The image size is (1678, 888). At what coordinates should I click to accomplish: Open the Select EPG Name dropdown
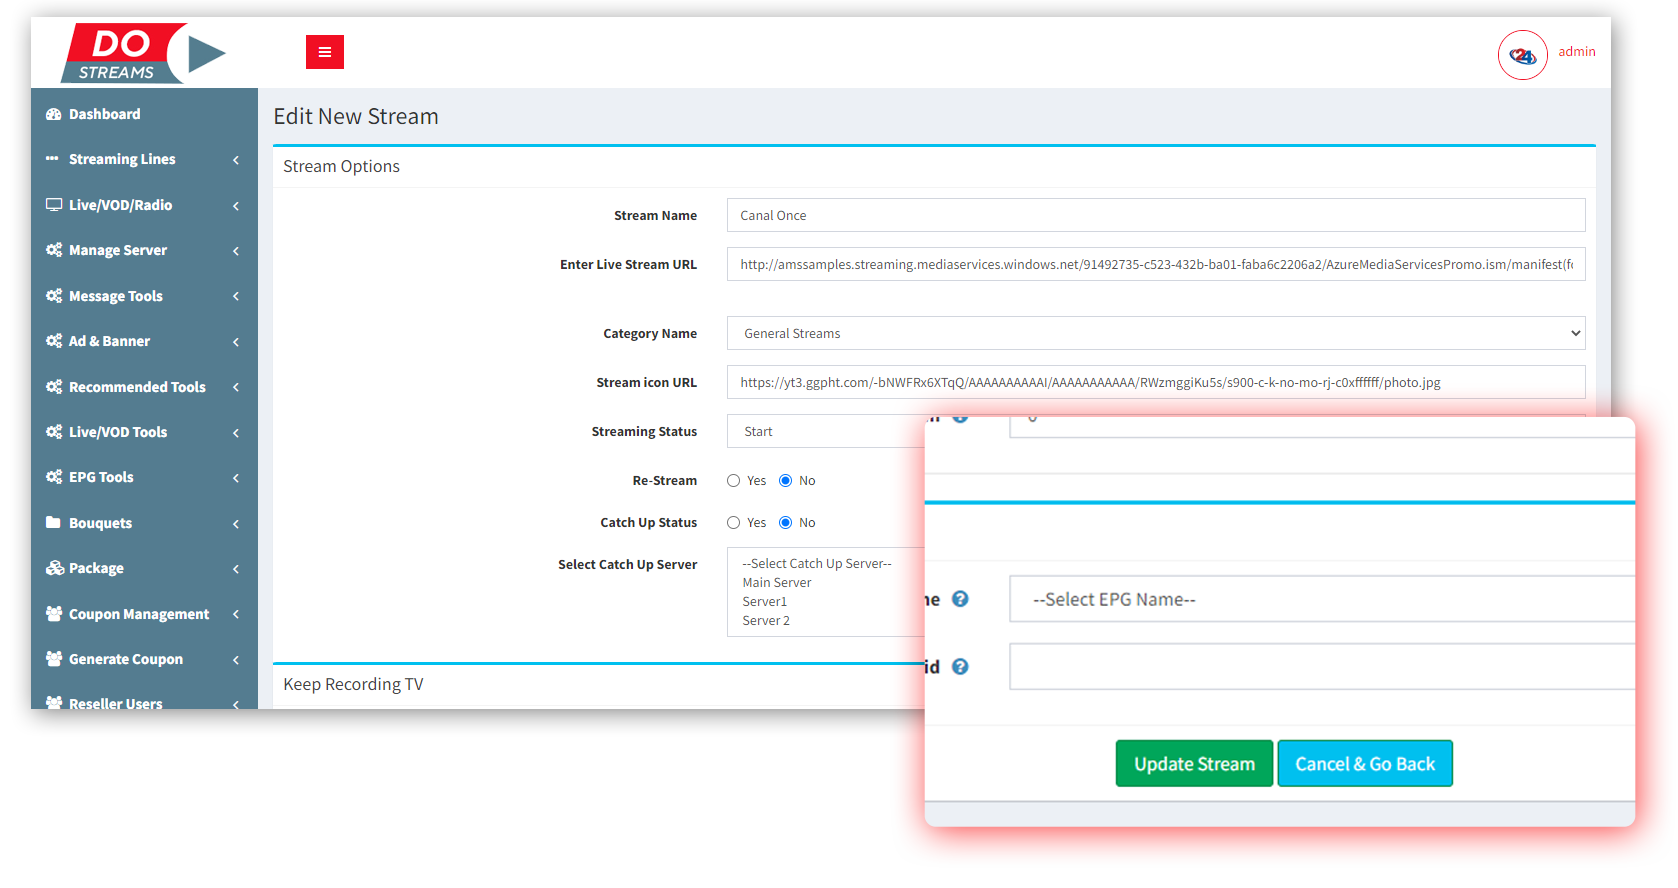[1320, 599]
